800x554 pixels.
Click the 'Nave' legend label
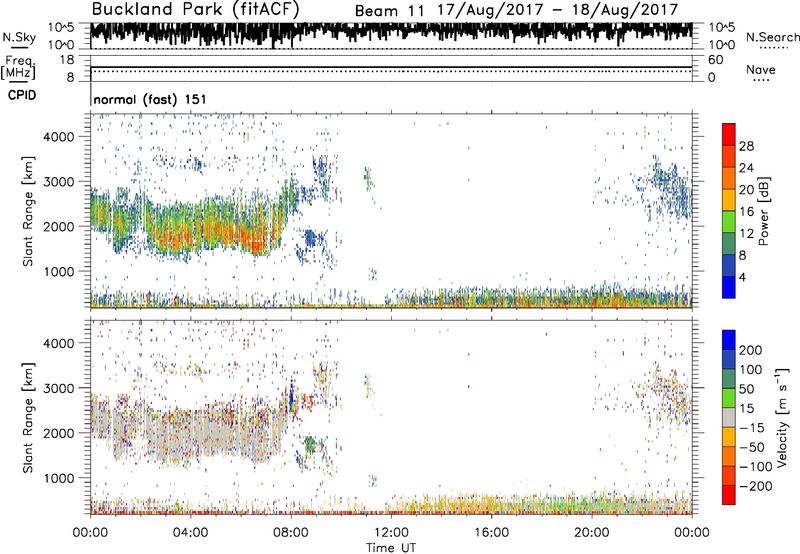point(761,69)
